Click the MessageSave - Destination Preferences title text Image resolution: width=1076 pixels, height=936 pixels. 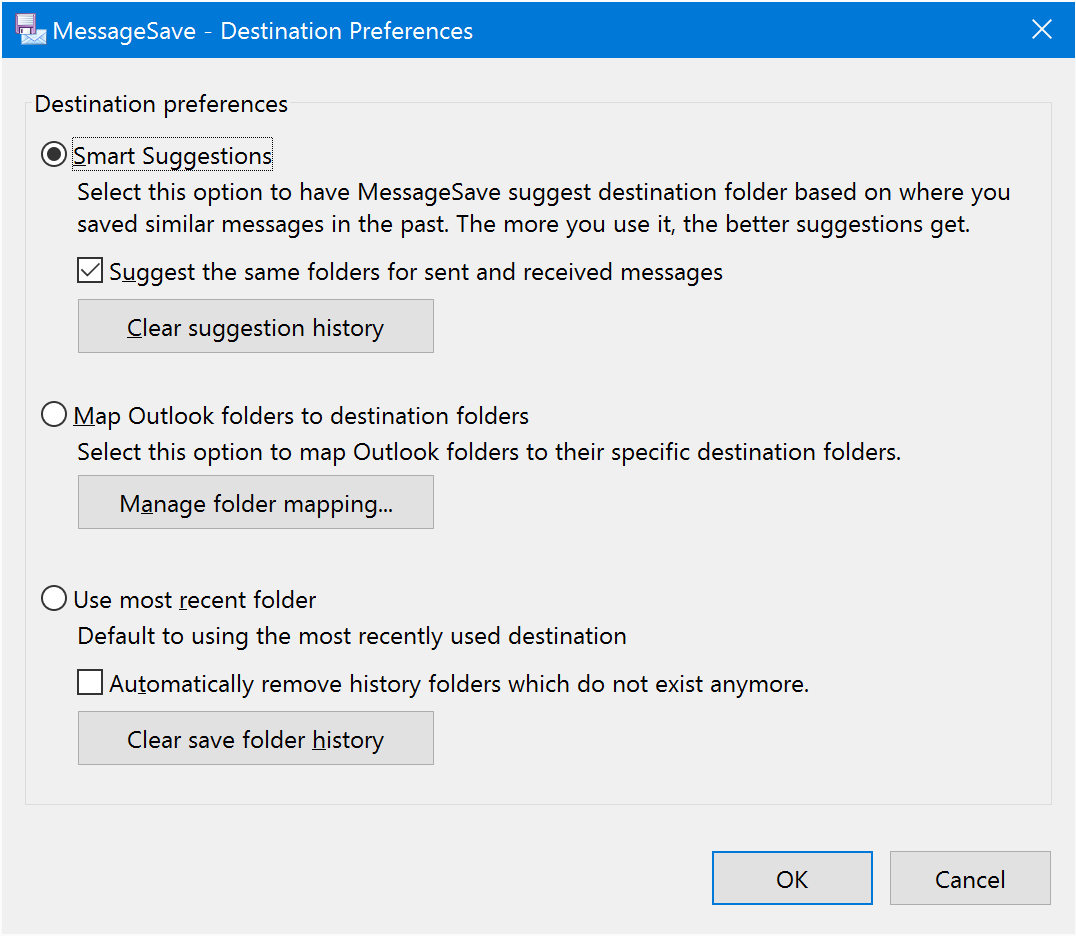[263, 31]
